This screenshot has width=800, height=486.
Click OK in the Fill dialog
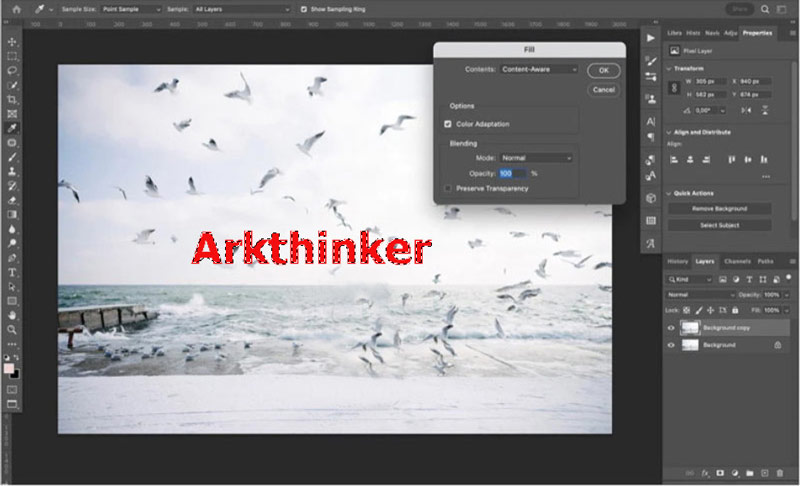(x=604, y=70)
